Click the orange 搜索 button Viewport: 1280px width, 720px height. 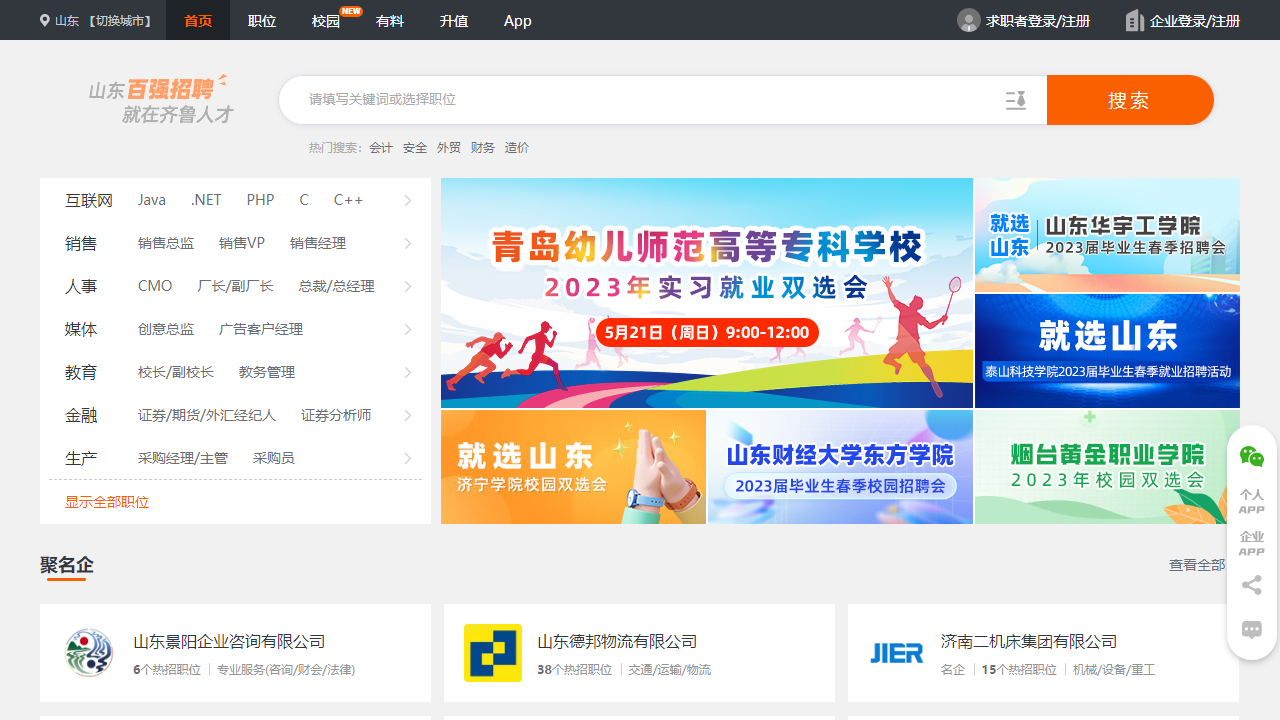(x=1130, y=100)
